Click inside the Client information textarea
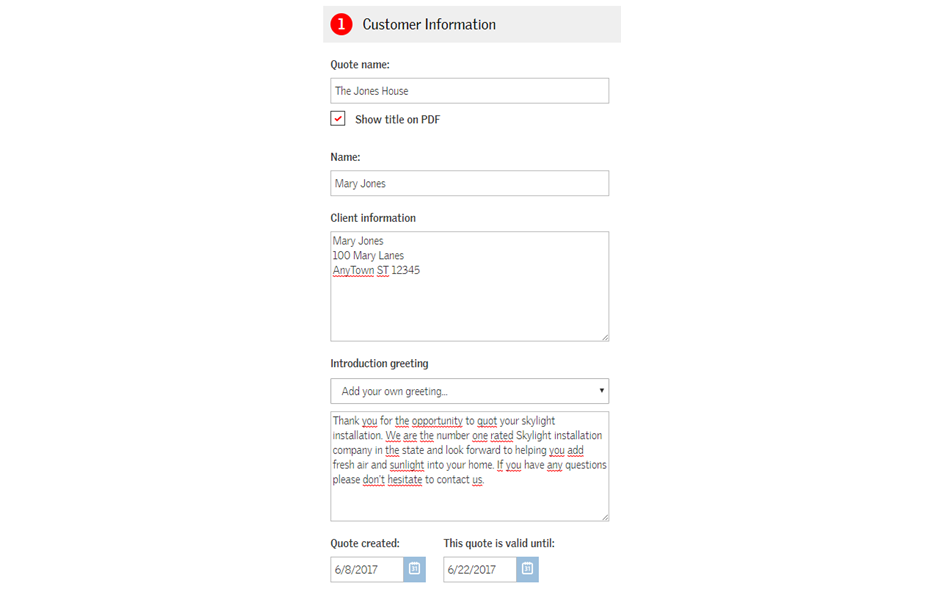Viewport: 940px width, 600px height. (469, 287)
